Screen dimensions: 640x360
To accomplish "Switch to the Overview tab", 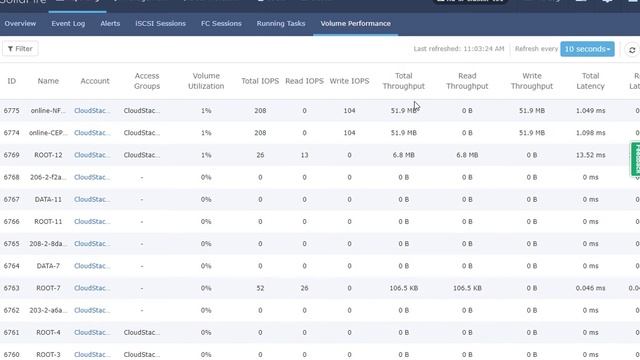I will (20, 24).
